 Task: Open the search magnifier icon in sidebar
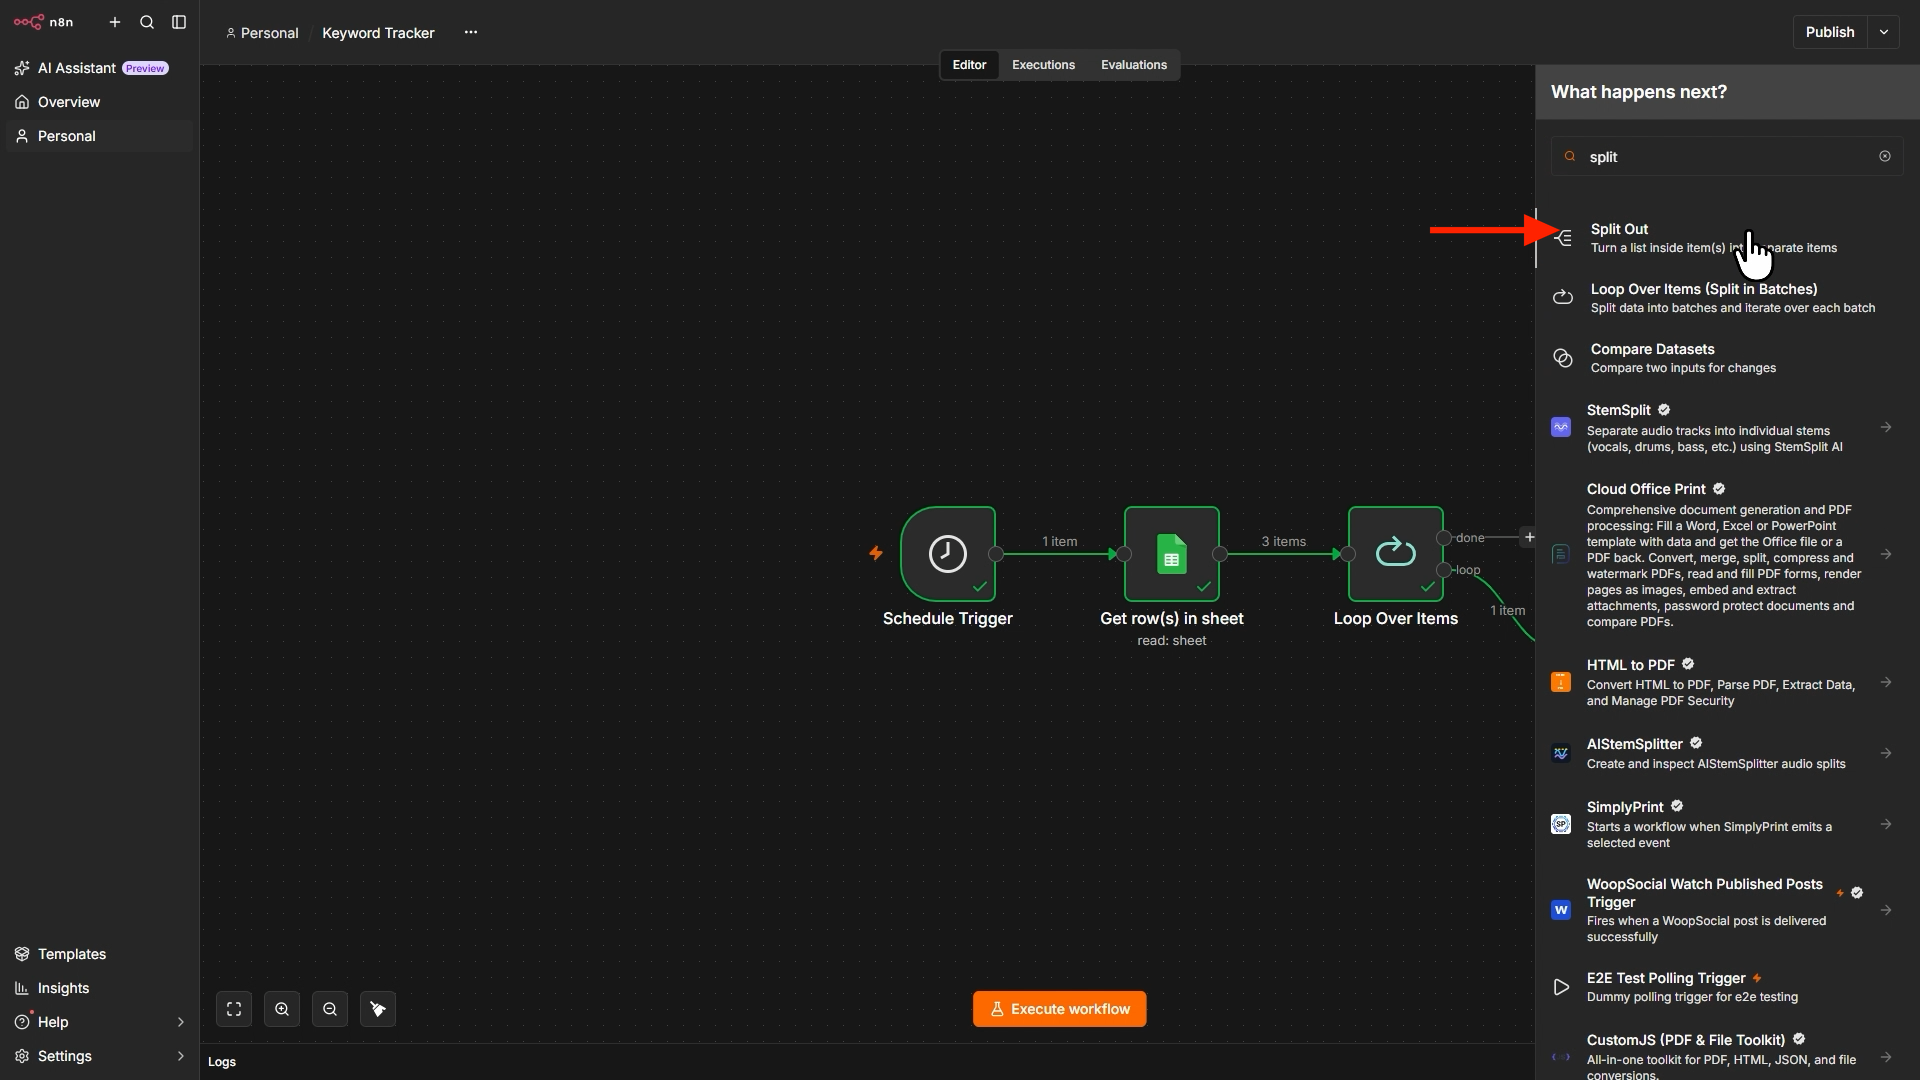[147, 22]
